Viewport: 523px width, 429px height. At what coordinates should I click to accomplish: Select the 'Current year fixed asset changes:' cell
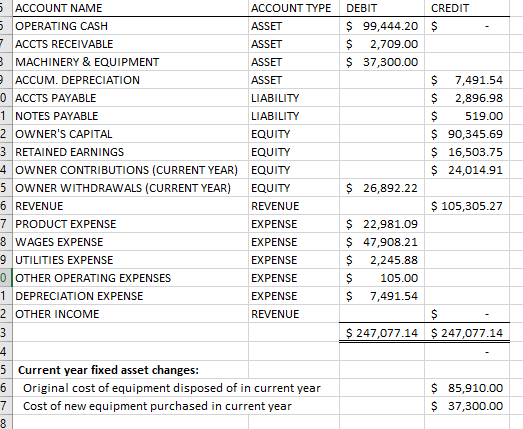click(x=130, y=370)
